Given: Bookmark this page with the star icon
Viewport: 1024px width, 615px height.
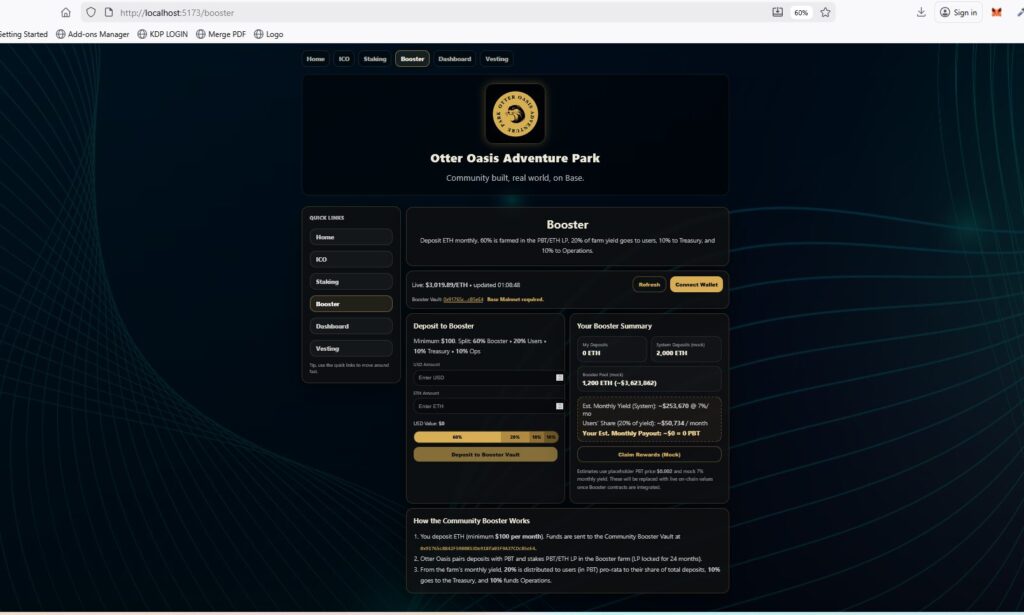Looking at the screenshot, I should [825, 12].
